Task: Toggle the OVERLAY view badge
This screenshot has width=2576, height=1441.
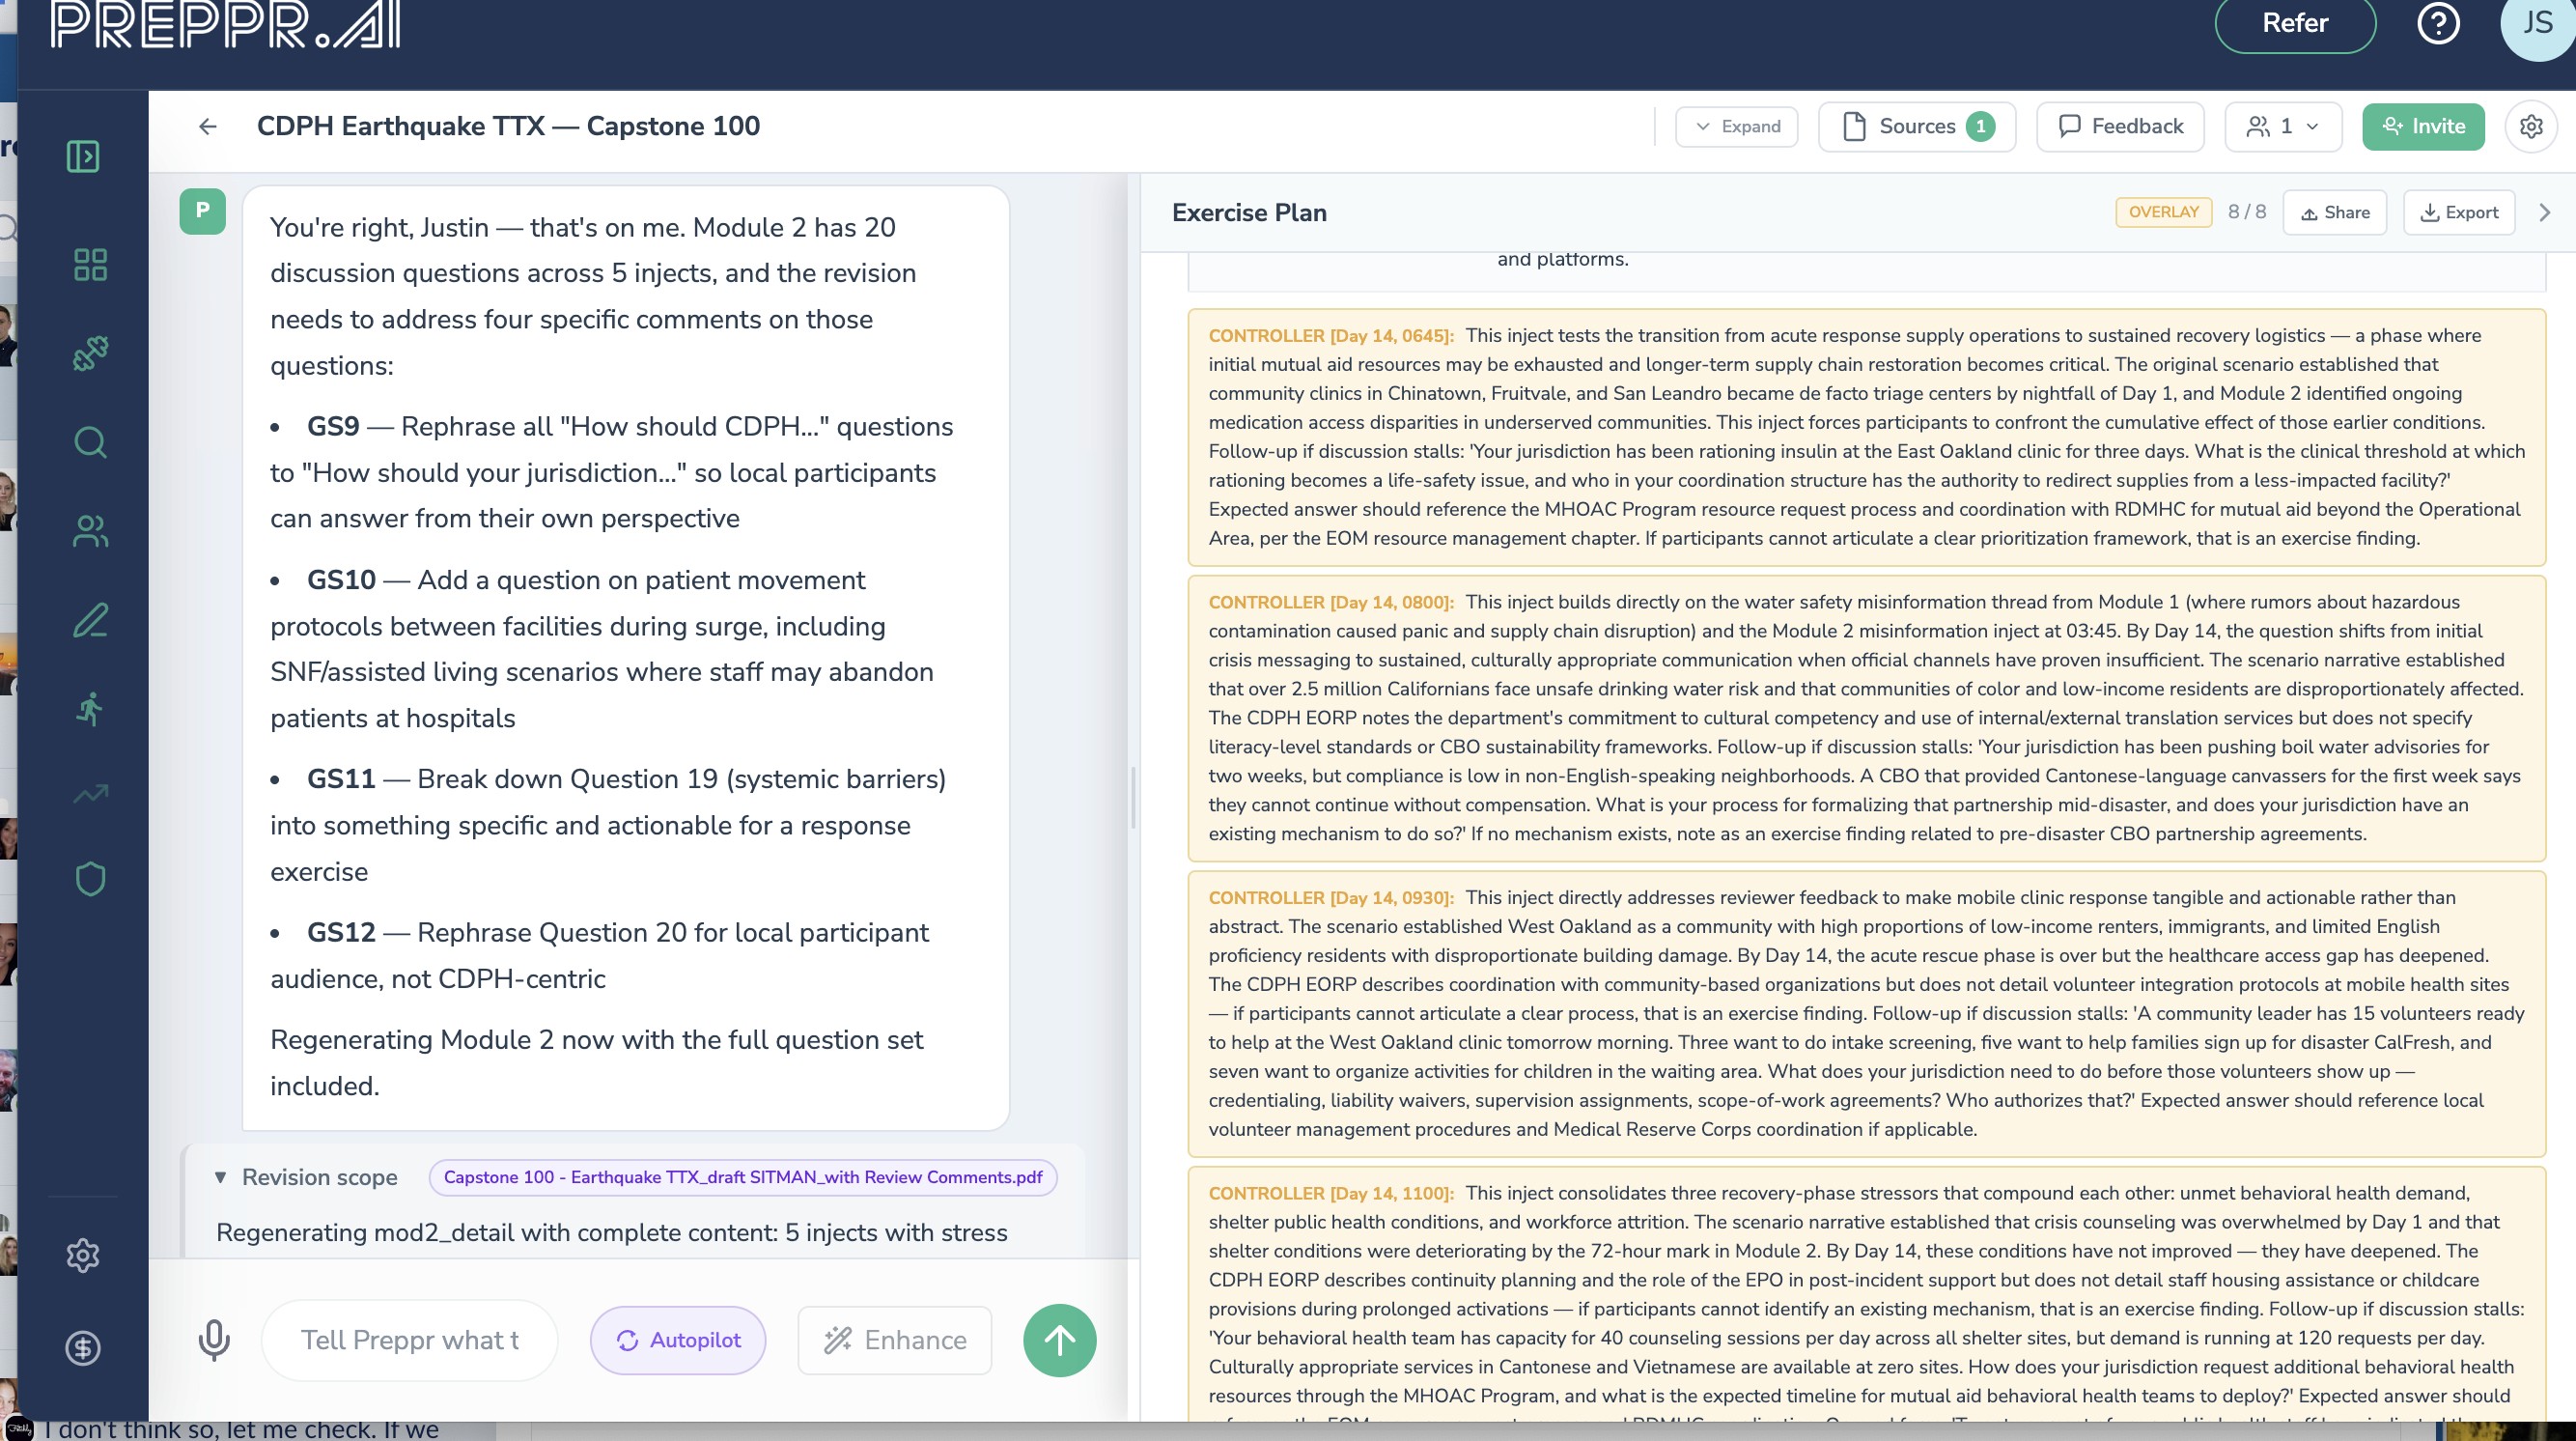Action: tap(2163, 212)
